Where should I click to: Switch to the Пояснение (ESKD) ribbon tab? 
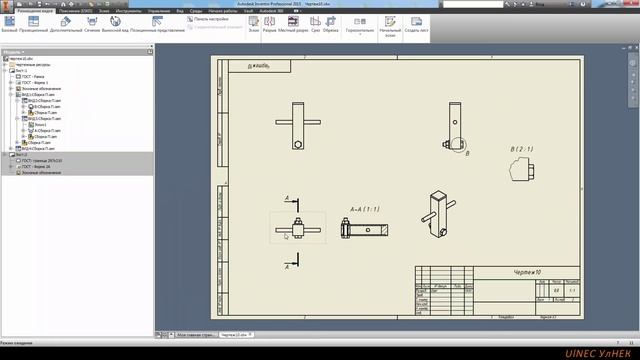tap(76, 11)
